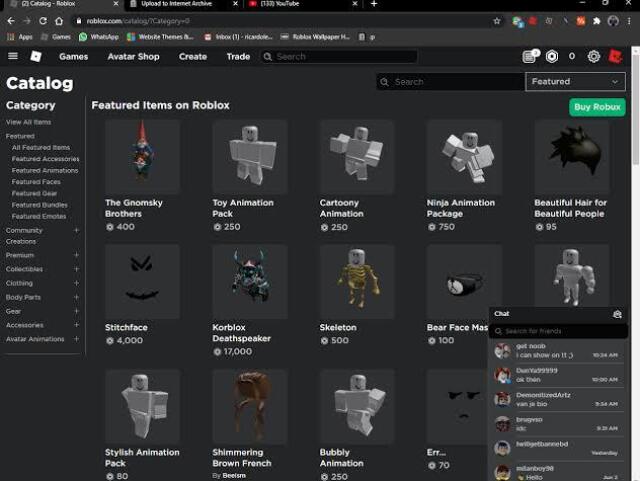
Task: Open the WhatsApp bookmark
Action: pyautogui.click(x=99, y=37)
